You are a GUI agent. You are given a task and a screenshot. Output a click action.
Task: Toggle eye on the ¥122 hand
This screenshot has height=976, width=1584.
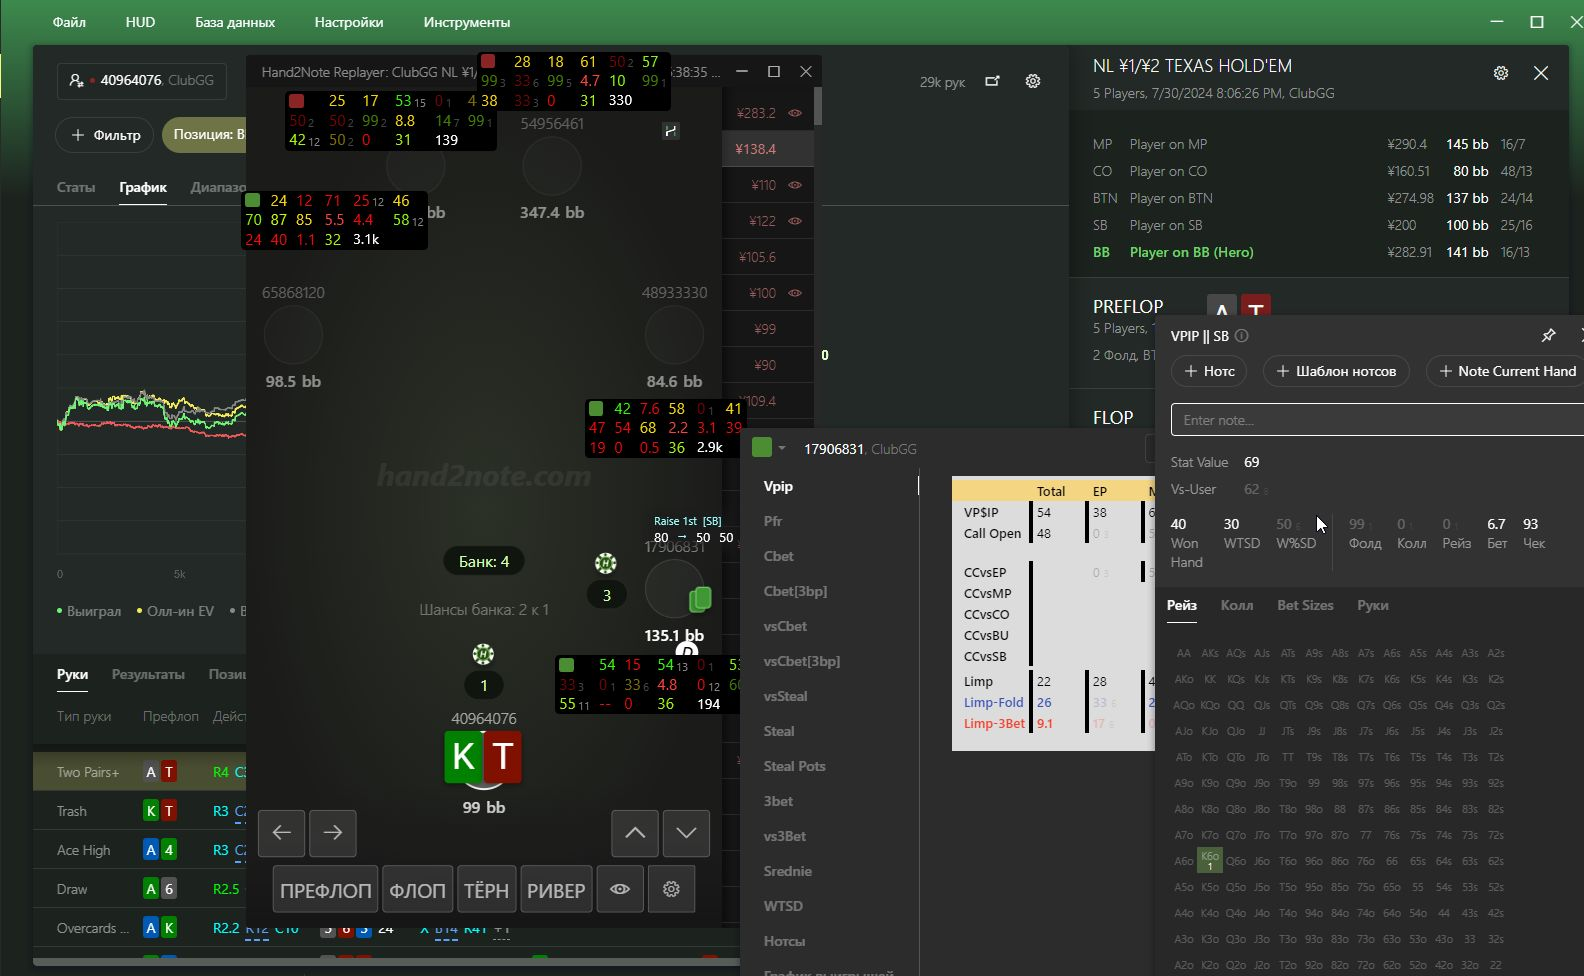pos(796,221)
